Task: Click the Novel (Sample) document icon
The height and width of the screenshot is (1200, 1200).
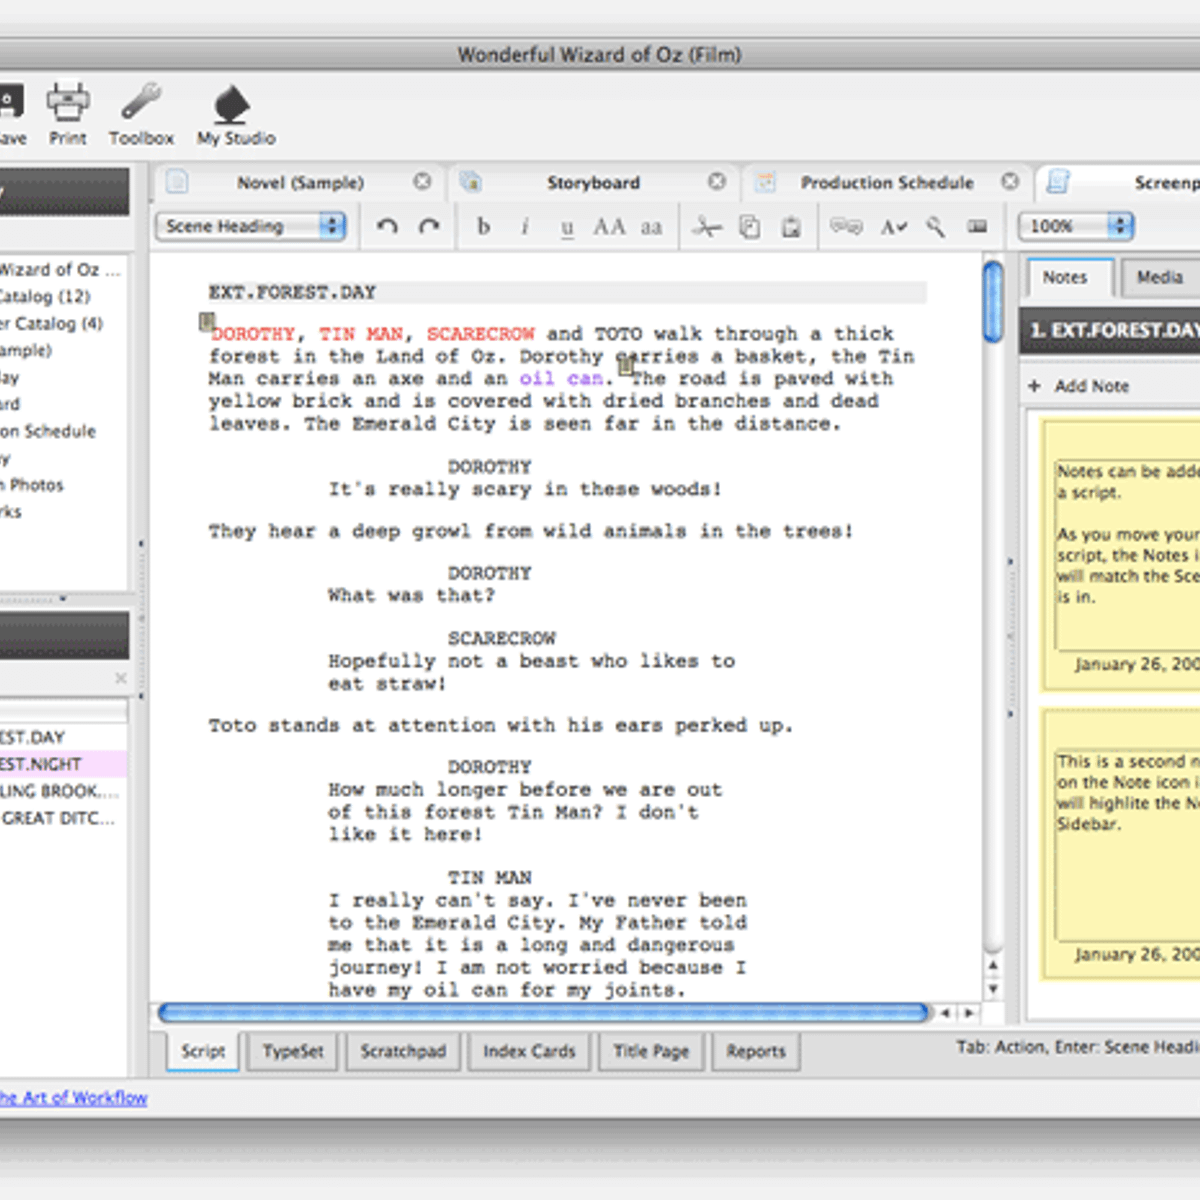Action: pyautogui.click(x=177, y=181)
